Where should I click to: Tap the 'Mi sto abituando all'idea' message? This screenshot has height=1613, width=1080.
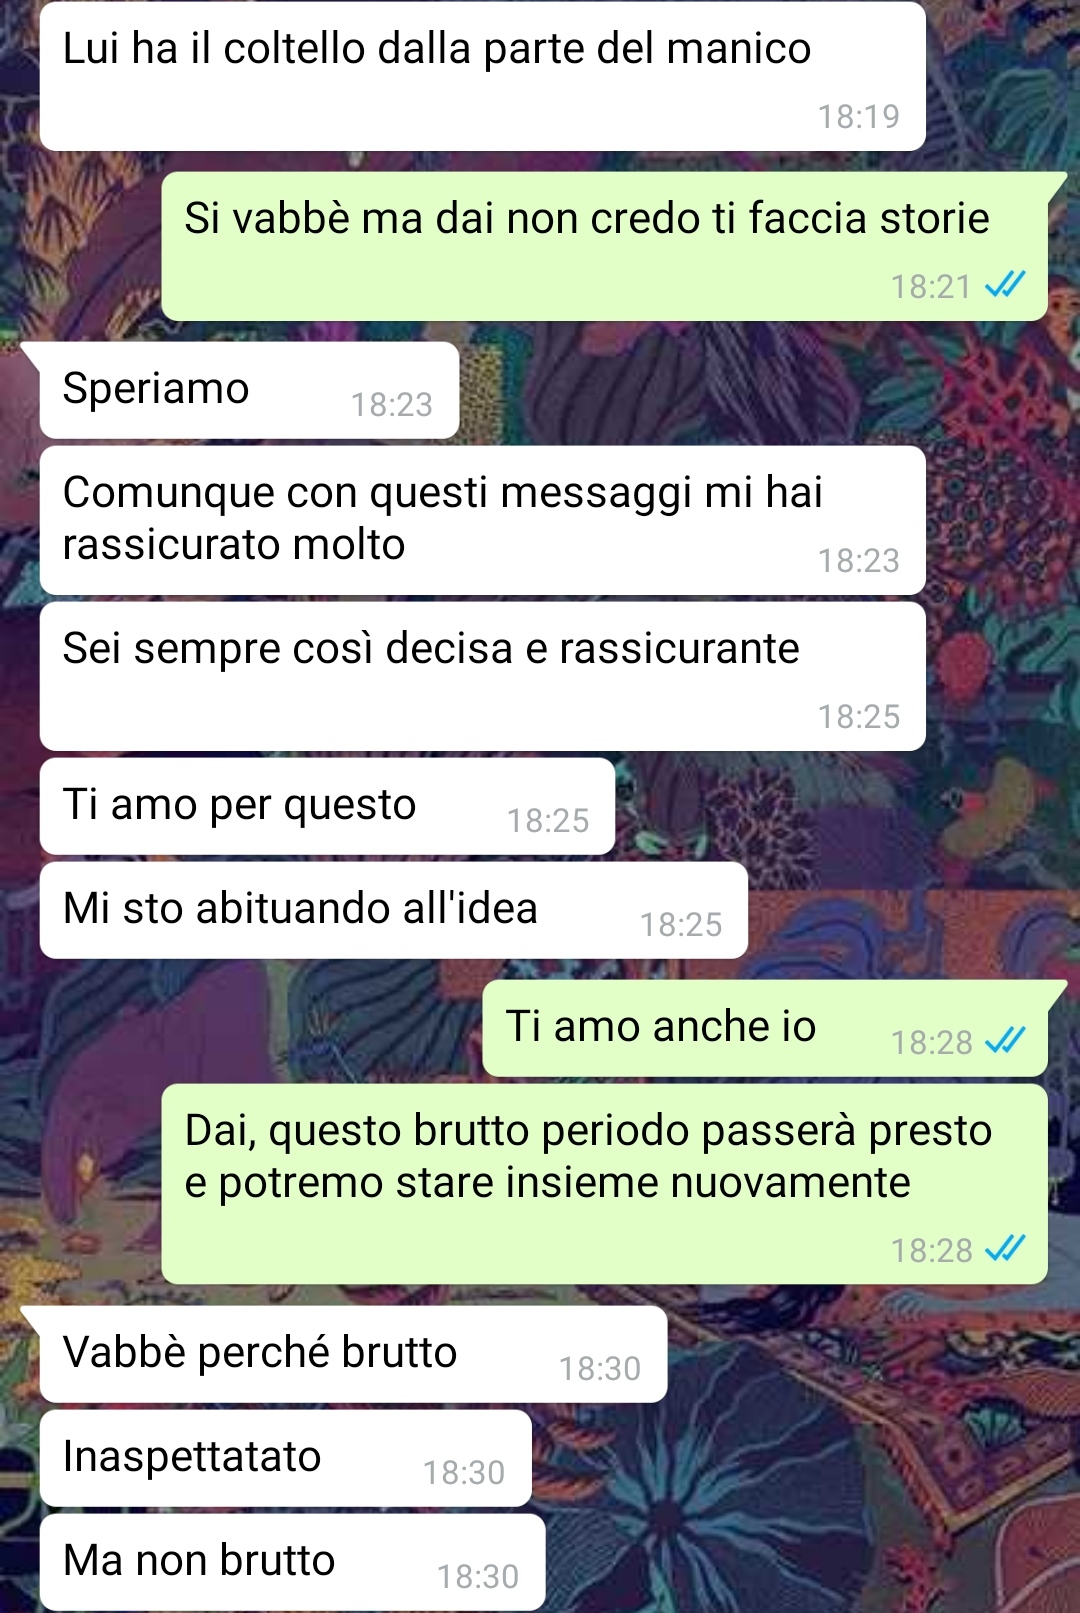click(x=394, y=910)
